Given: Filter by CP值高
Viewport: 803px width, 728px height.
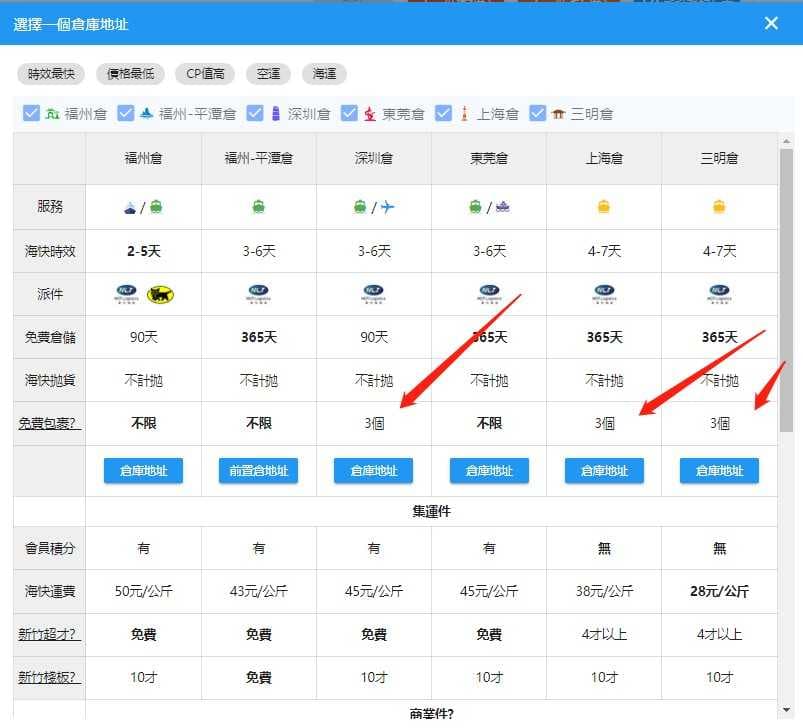Looking at the screenshot, I should click(205, 74).
